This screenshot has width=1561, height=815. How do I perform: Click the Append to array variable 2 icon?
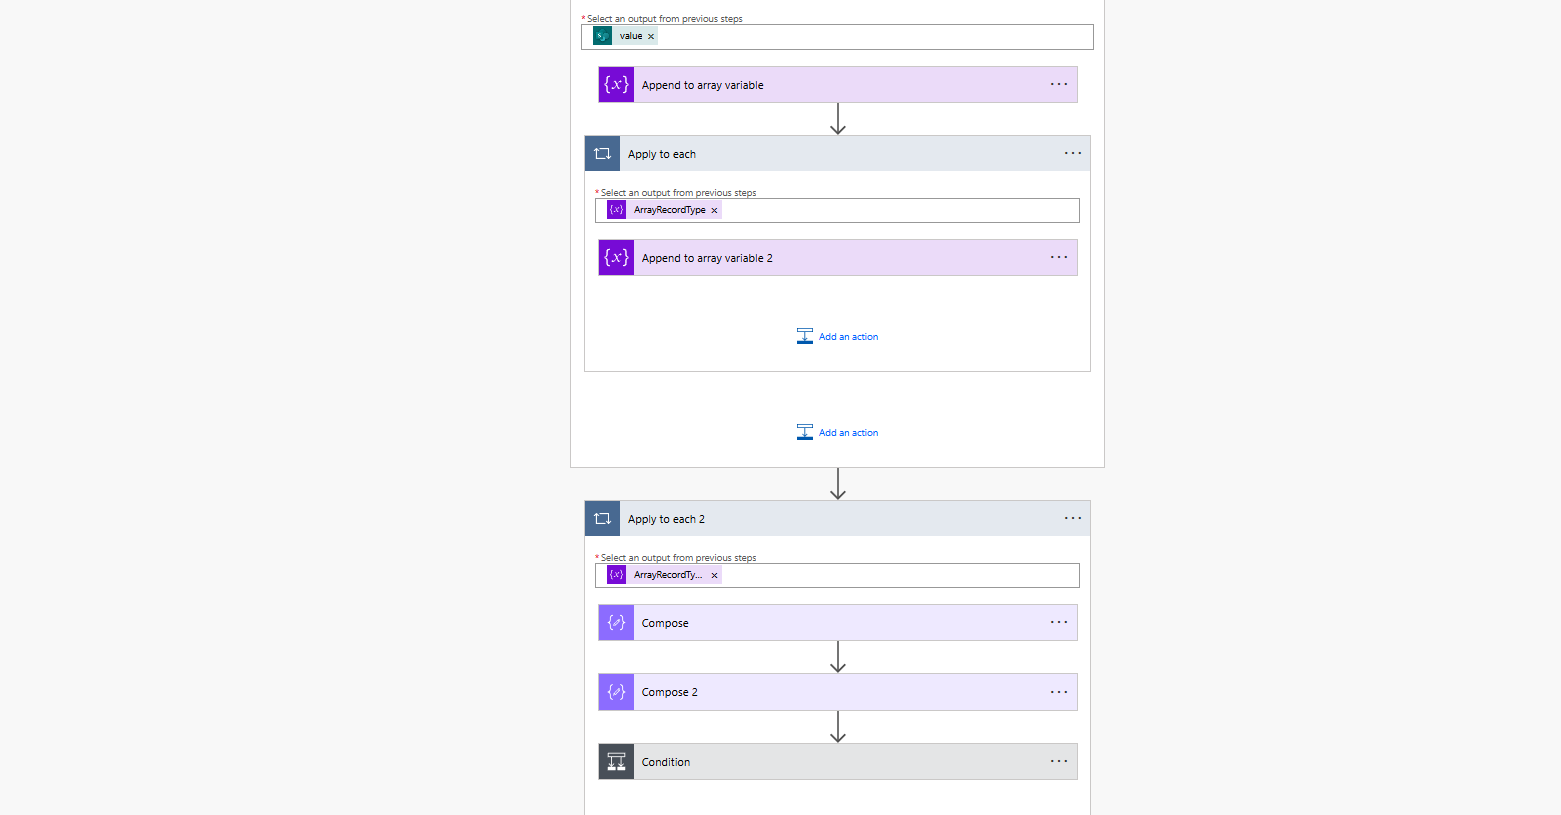click(616, 258)
